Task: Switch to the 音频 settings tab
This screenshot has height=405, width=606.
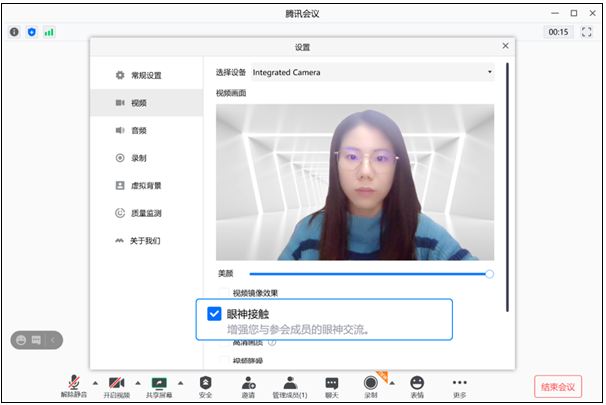Action: pyautogui.click(x=146, y=131)
